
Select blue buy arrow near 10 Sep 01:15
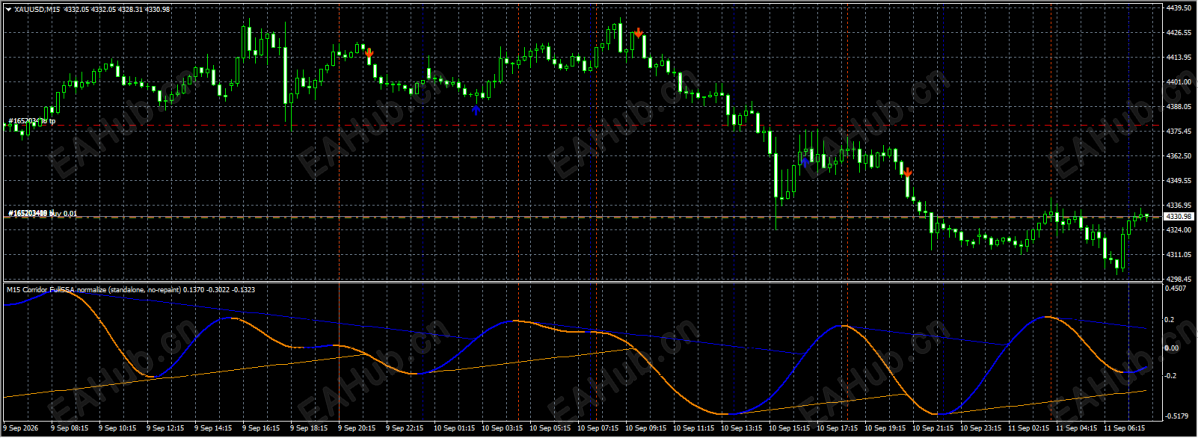pos(475,110)
